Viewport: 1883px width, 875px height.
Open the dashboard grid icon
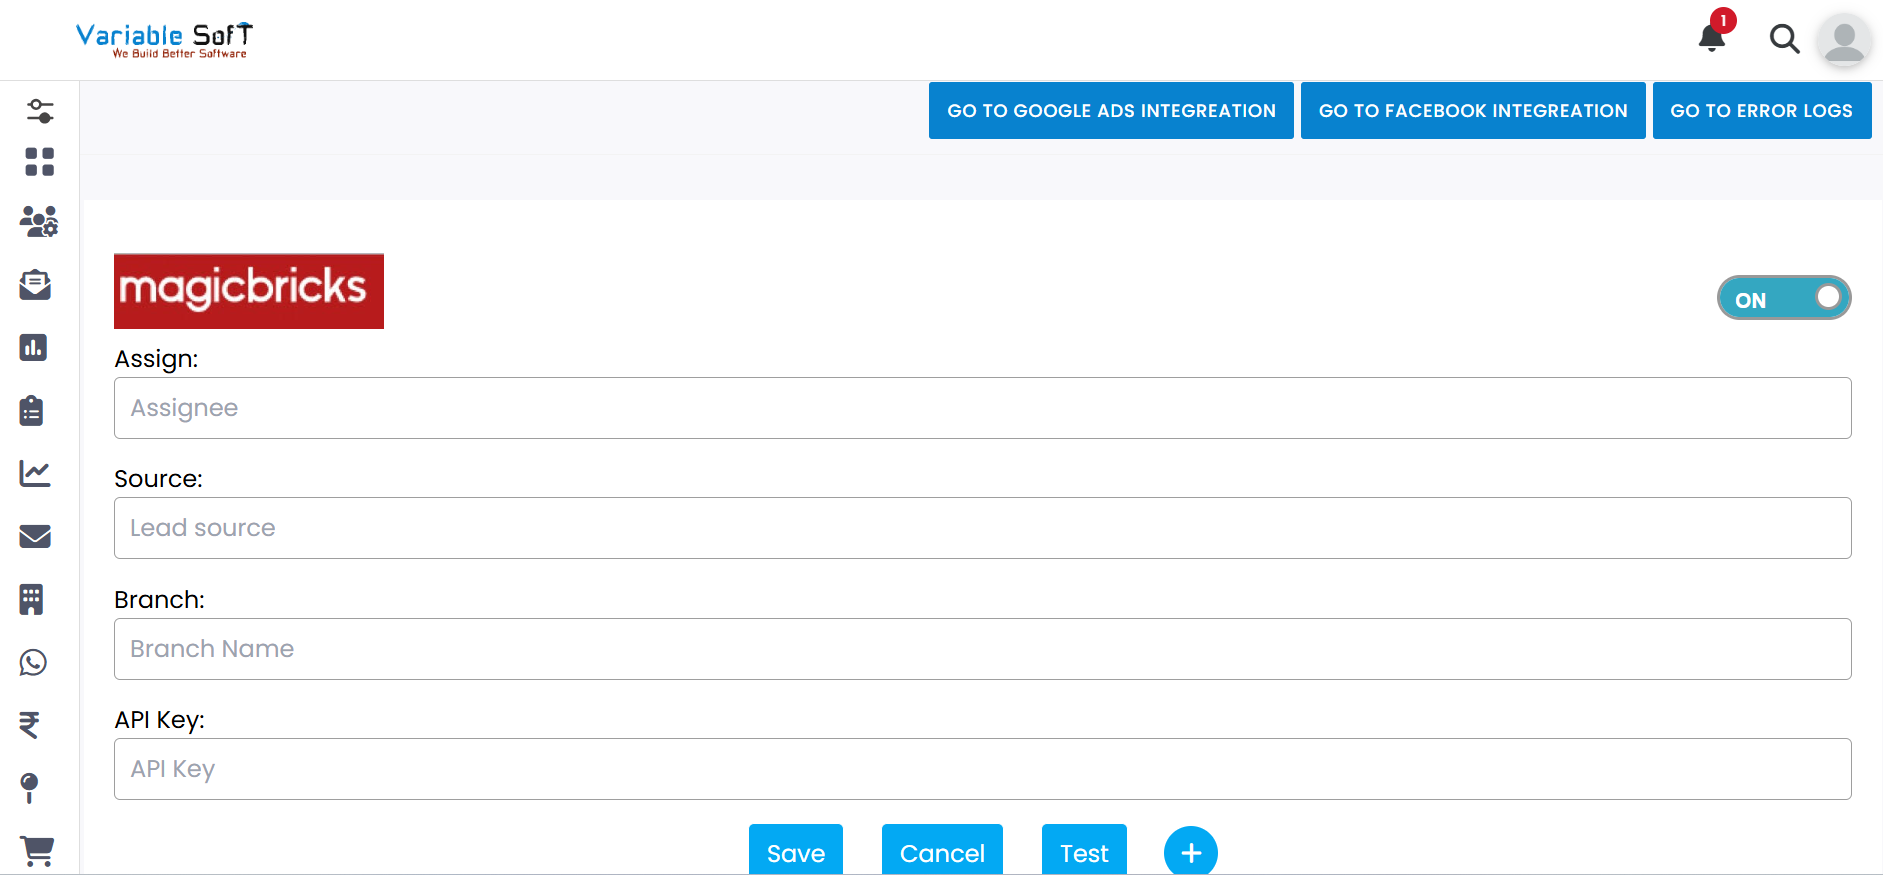[x=40, y=162]
